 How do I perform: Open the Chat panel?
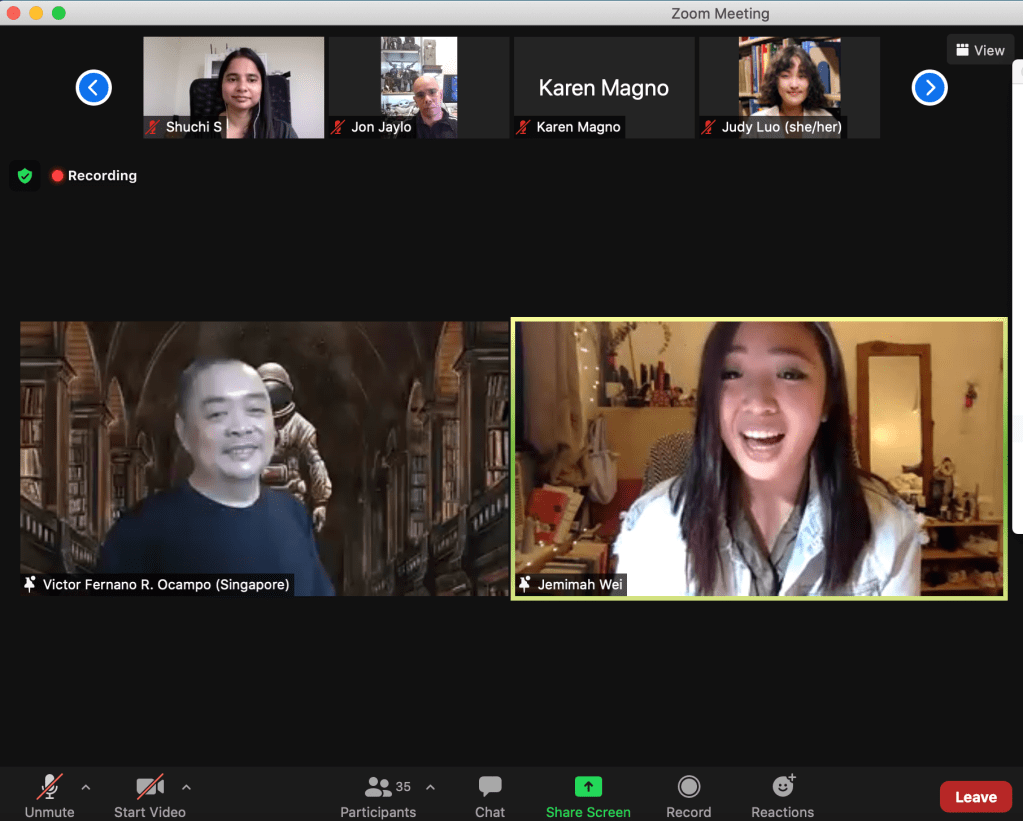pos(490,788)
